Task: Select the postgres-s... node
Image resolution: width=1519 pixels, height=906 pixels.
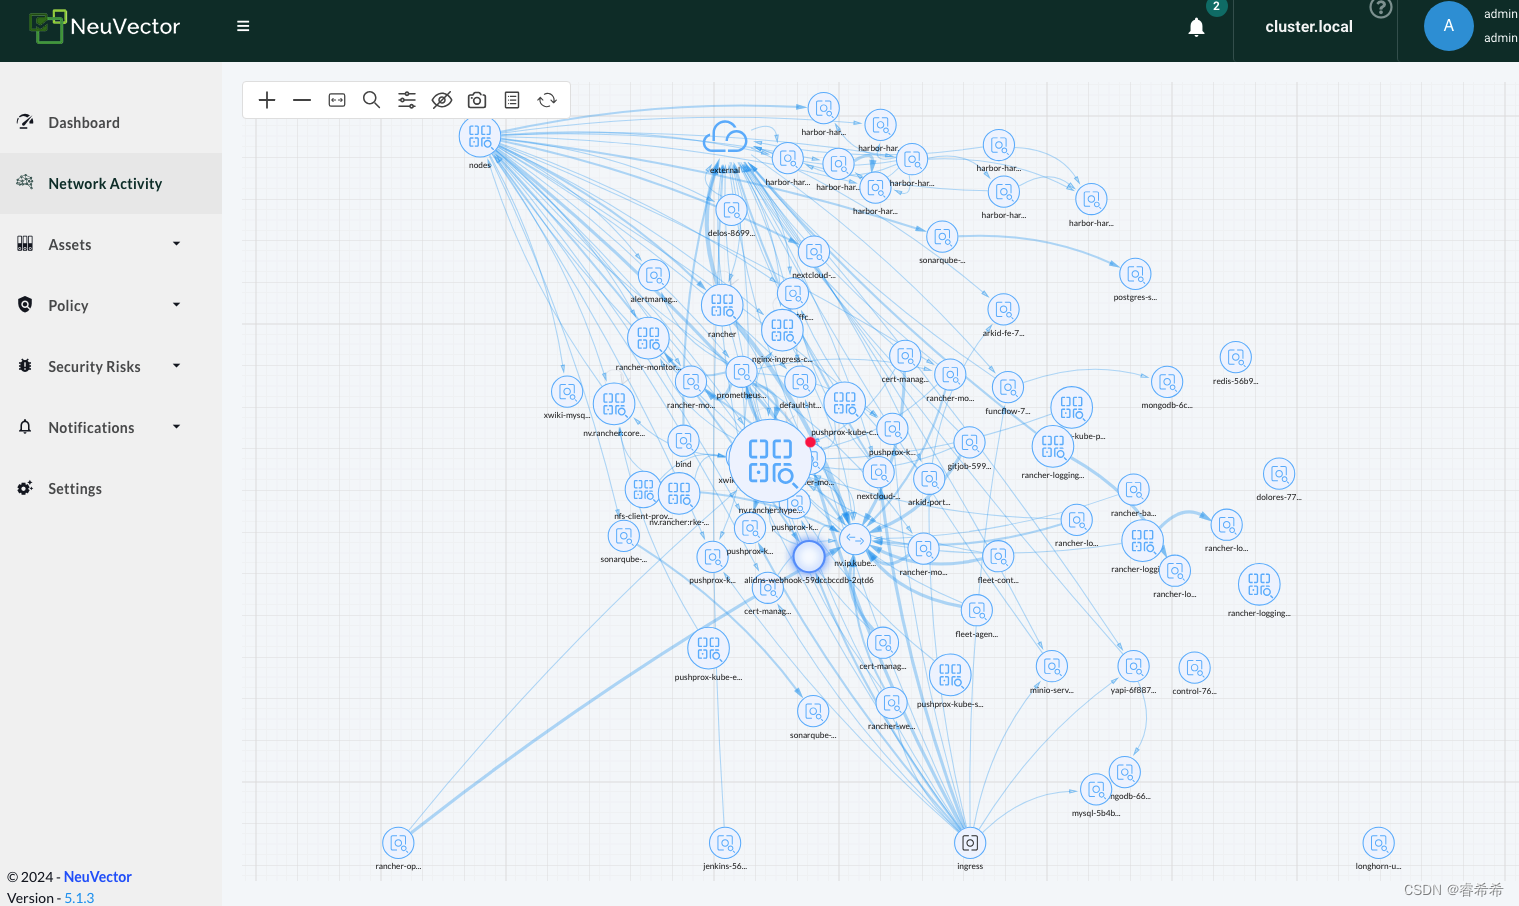Action: click(1135, 274)
